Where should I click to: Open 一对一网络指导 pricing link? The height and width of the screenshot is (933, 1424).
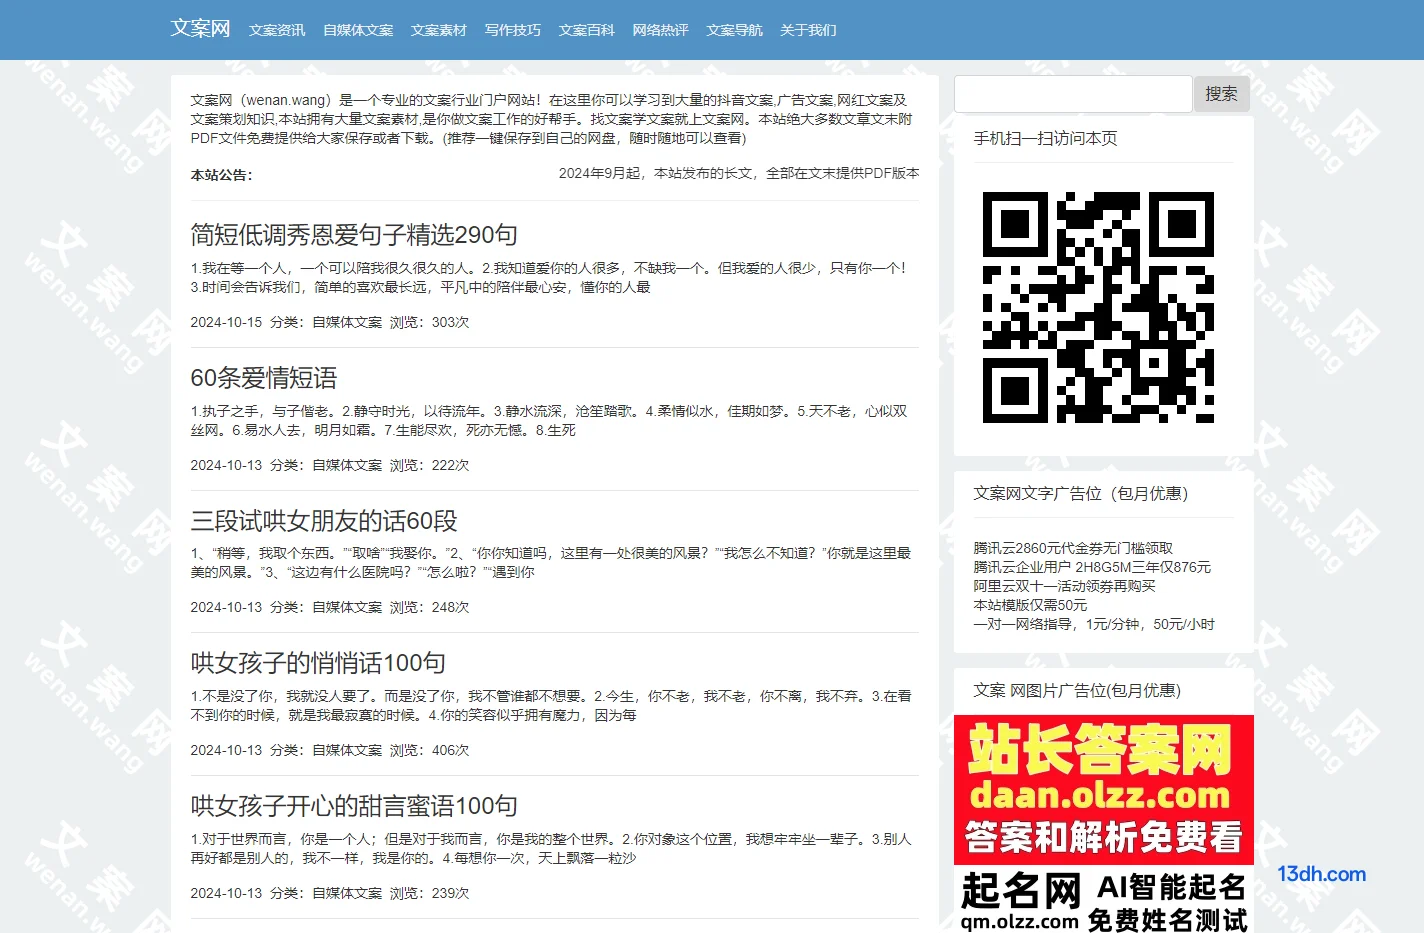(x=1094, y=624)
